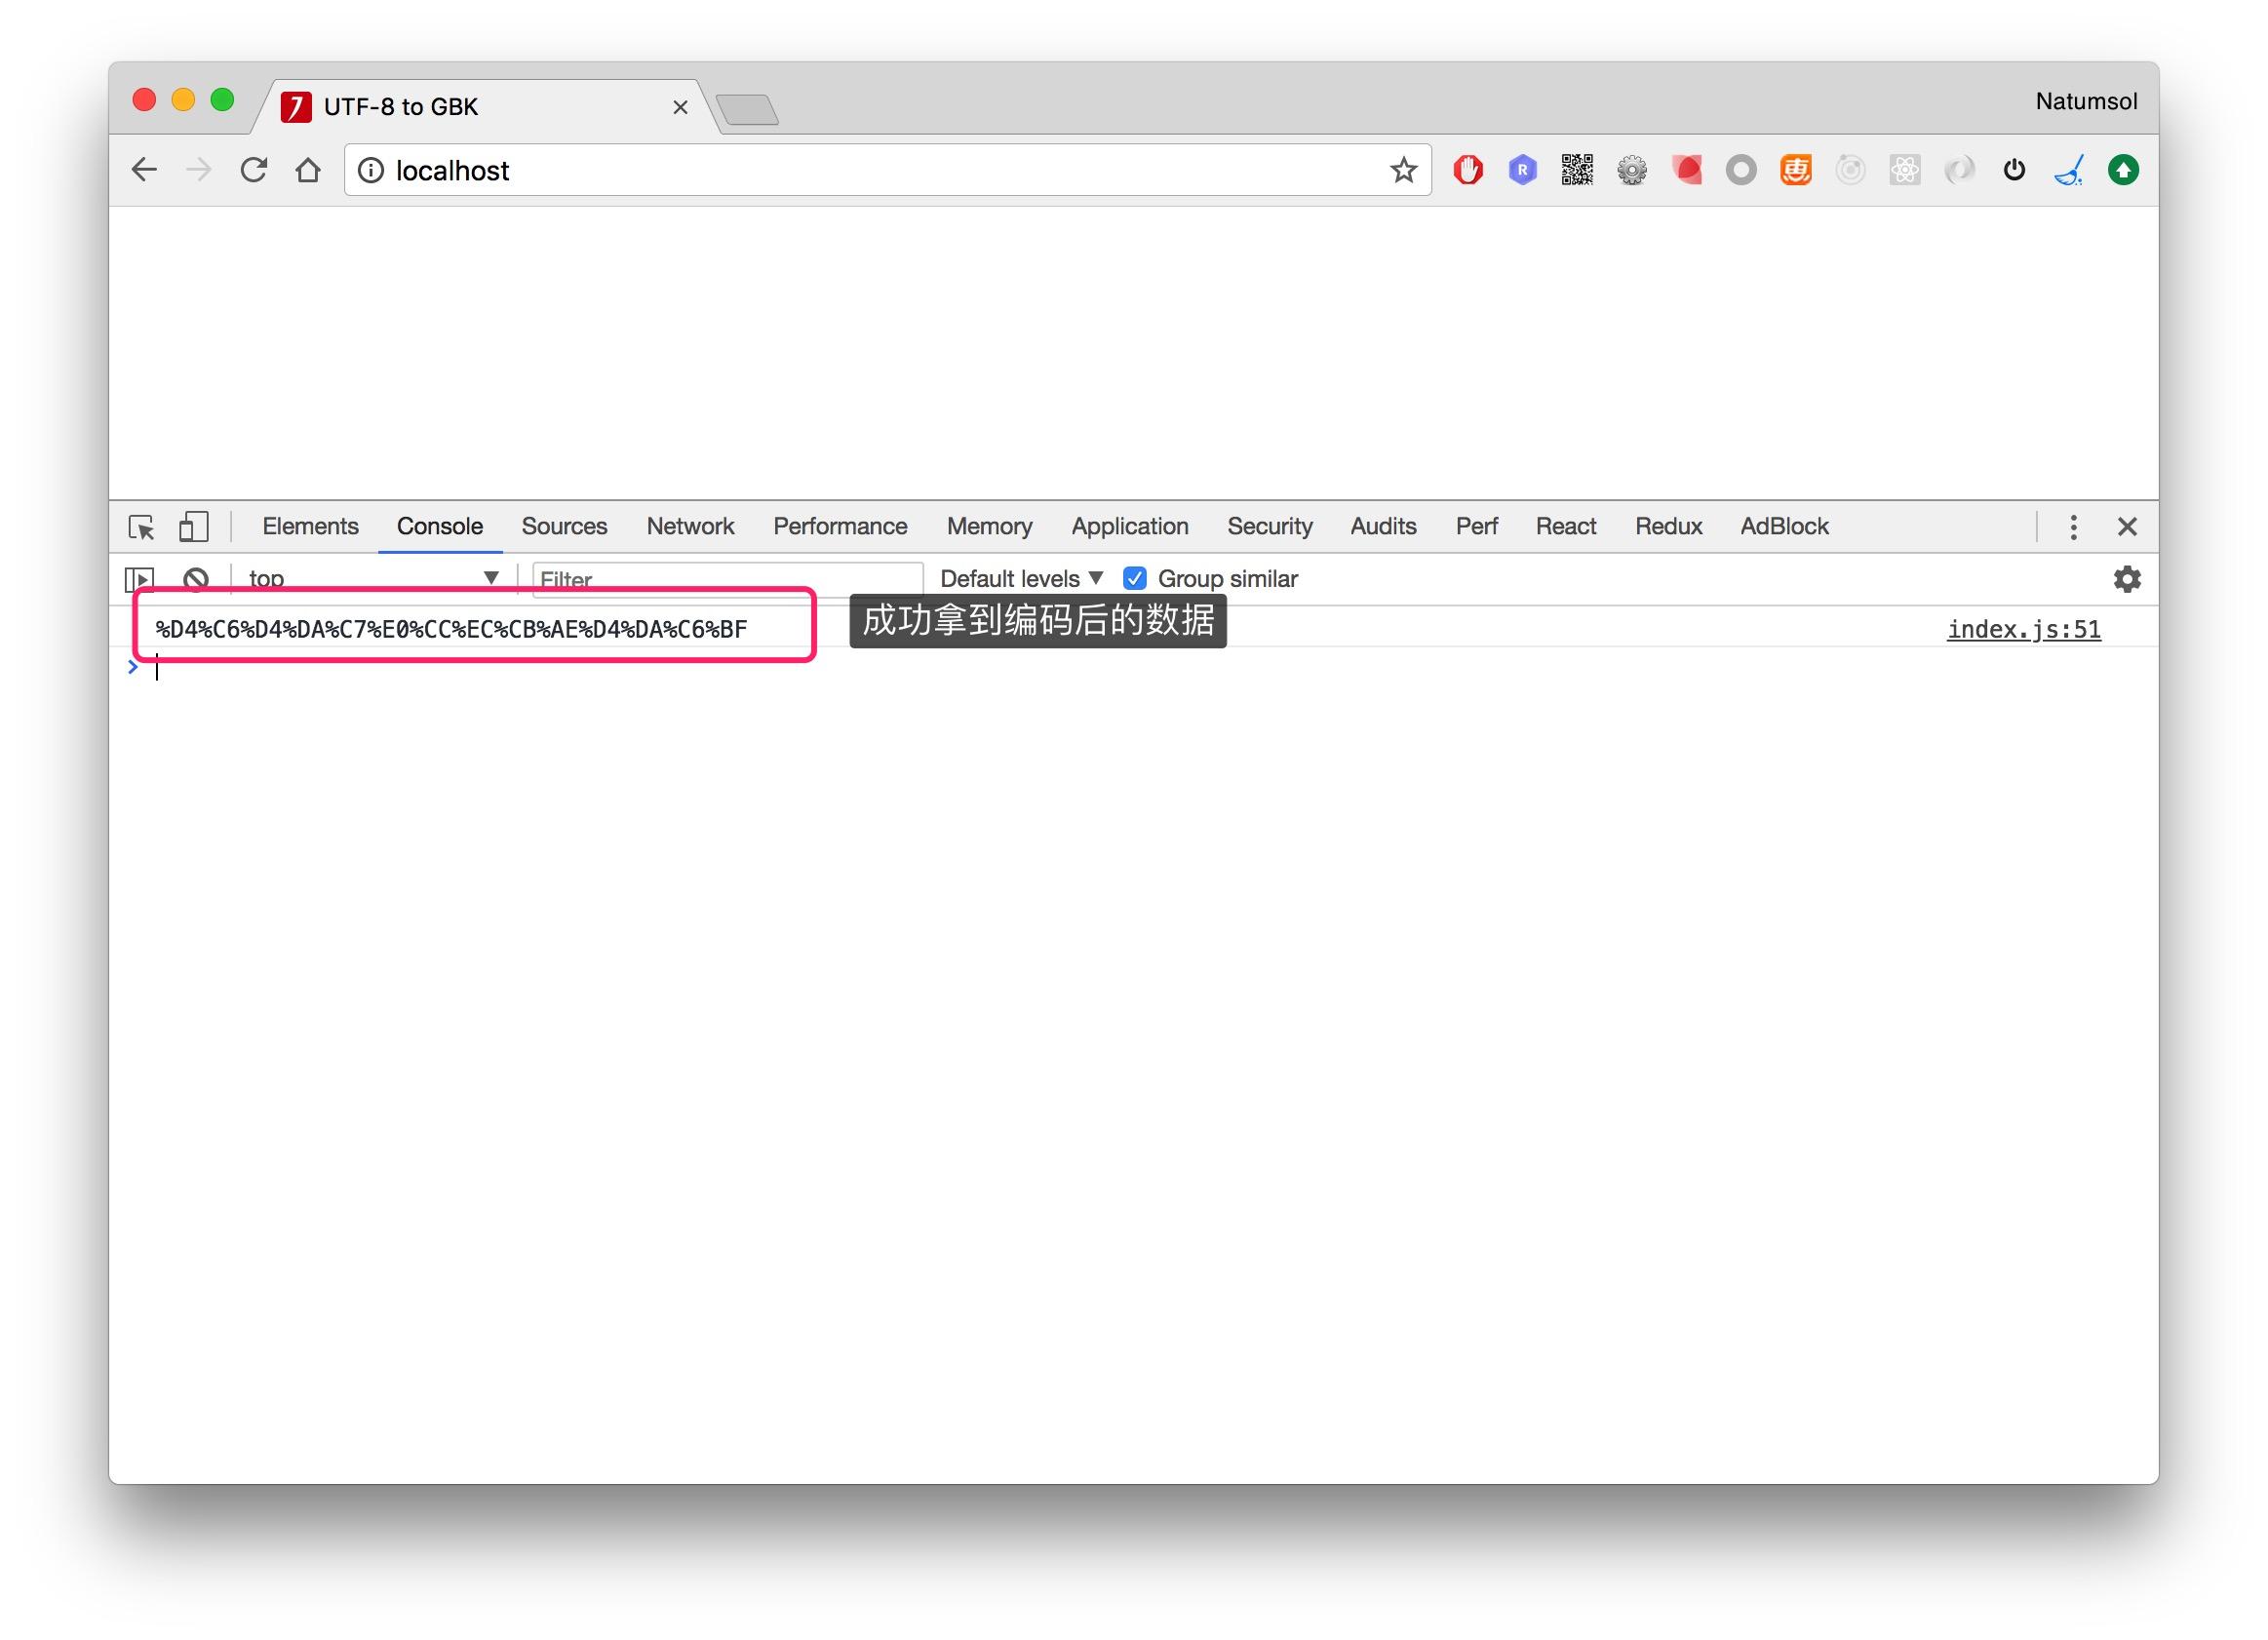Viewport: 2268px width, 1640px height.
Task: Open the React DevTools extension icon
Action: point(1904,171)
